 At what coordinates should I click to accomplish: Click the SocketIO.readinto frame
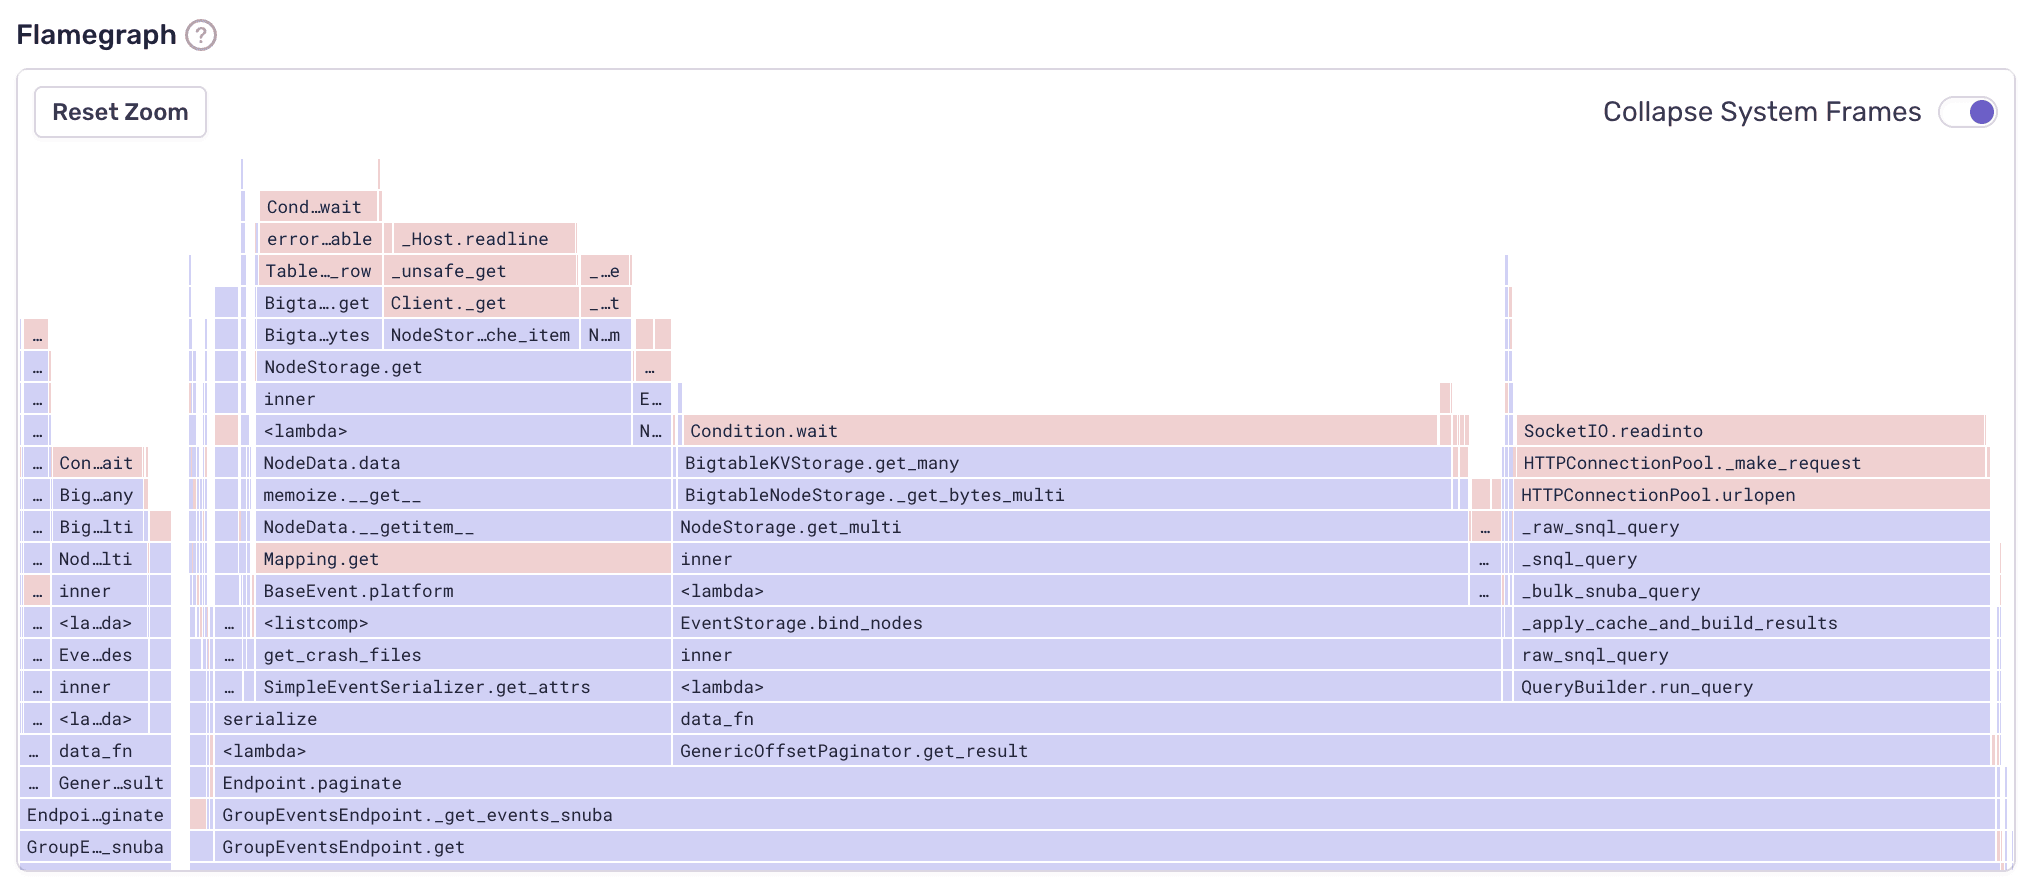1749,431
